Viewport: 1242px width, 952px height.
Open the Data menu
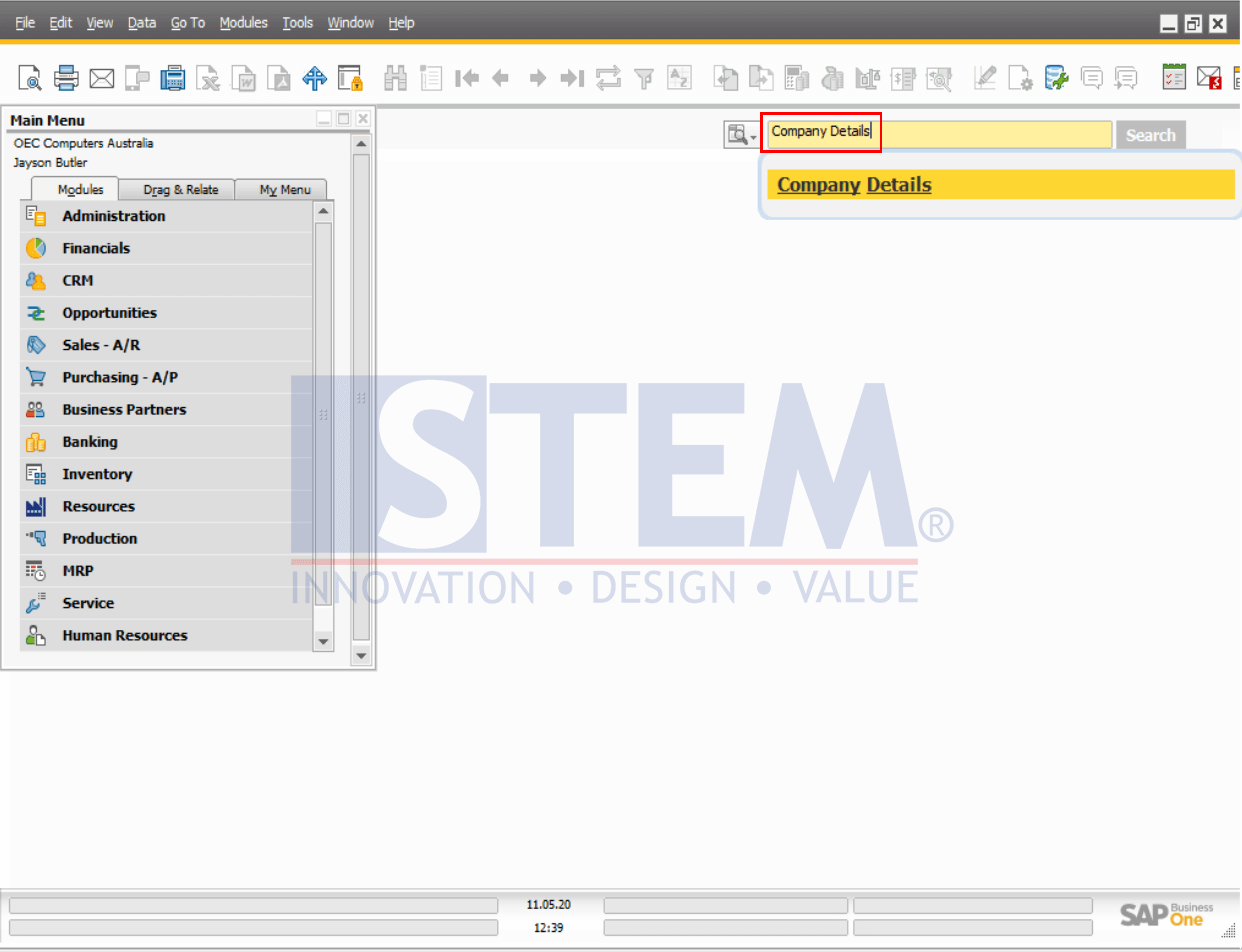[142, 22]
